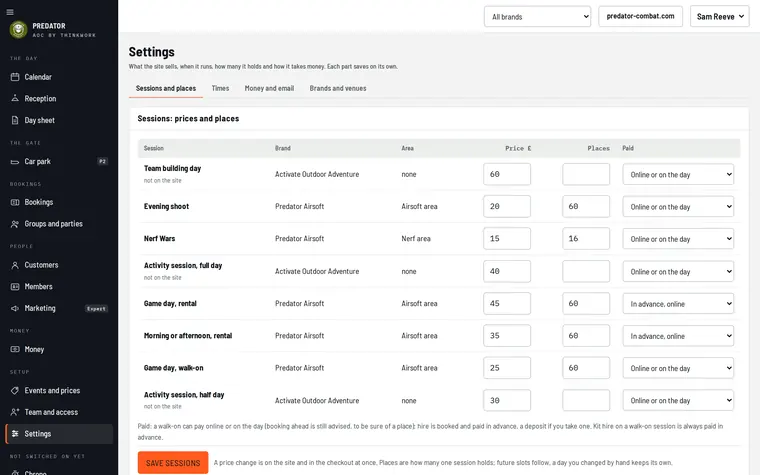Edit the places field for Team building day
Viewport: 760px width, 475px height.
586,174
